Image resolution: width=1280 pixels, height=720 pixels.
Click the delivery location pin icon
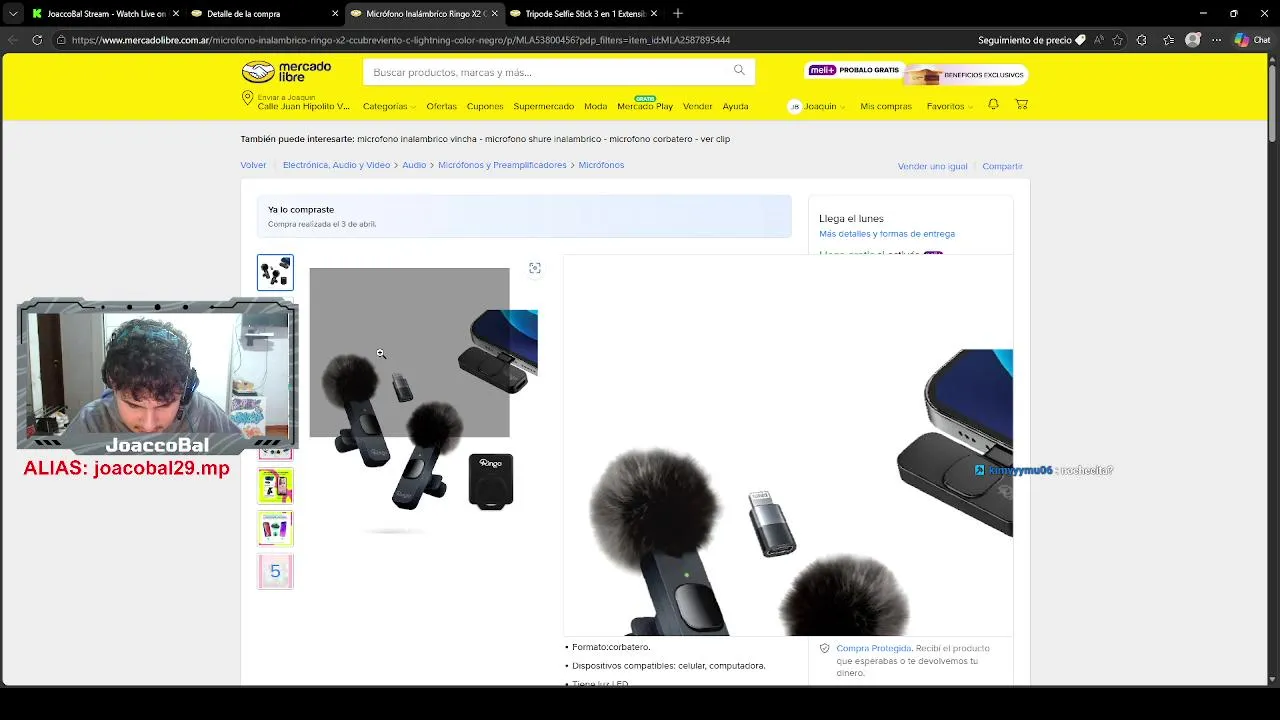pos(247,98)
